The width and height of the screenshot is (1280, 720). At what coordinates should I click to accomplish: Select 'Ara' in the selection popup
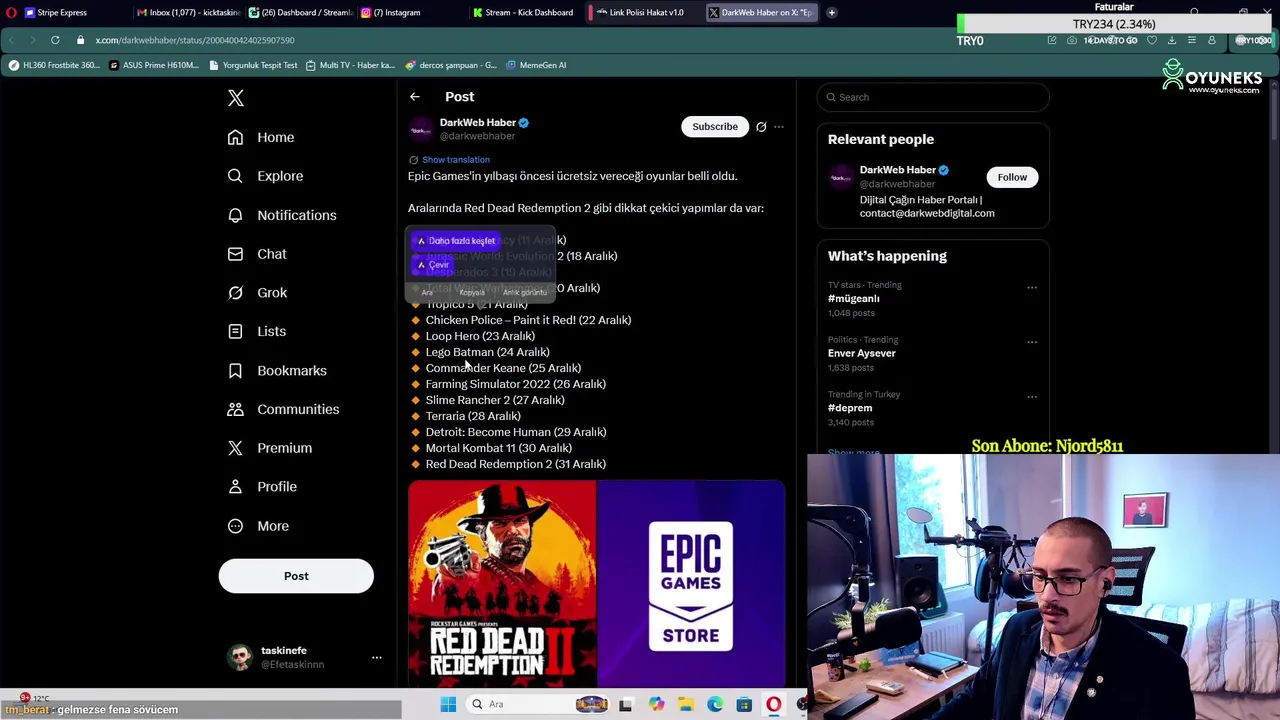pyautogui.click(x=427, y=292)
